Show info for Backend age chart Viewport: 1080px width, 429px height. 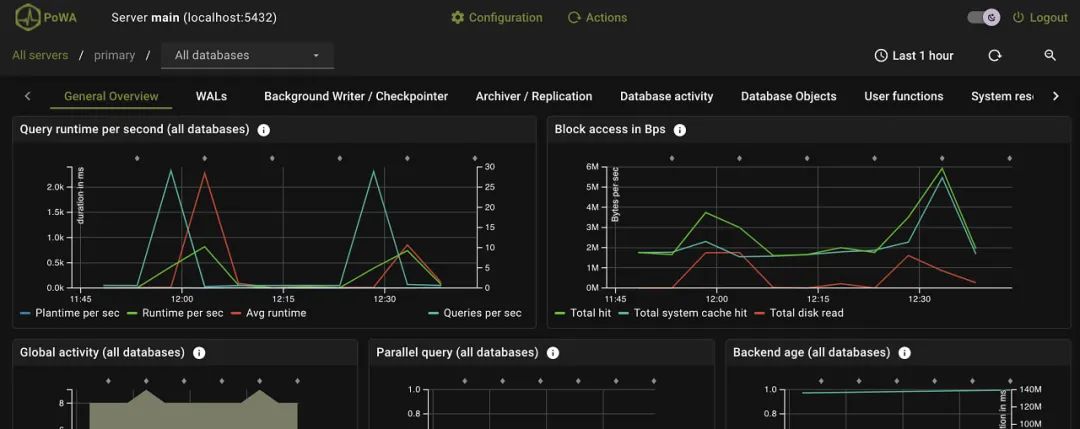pos(904,353)
